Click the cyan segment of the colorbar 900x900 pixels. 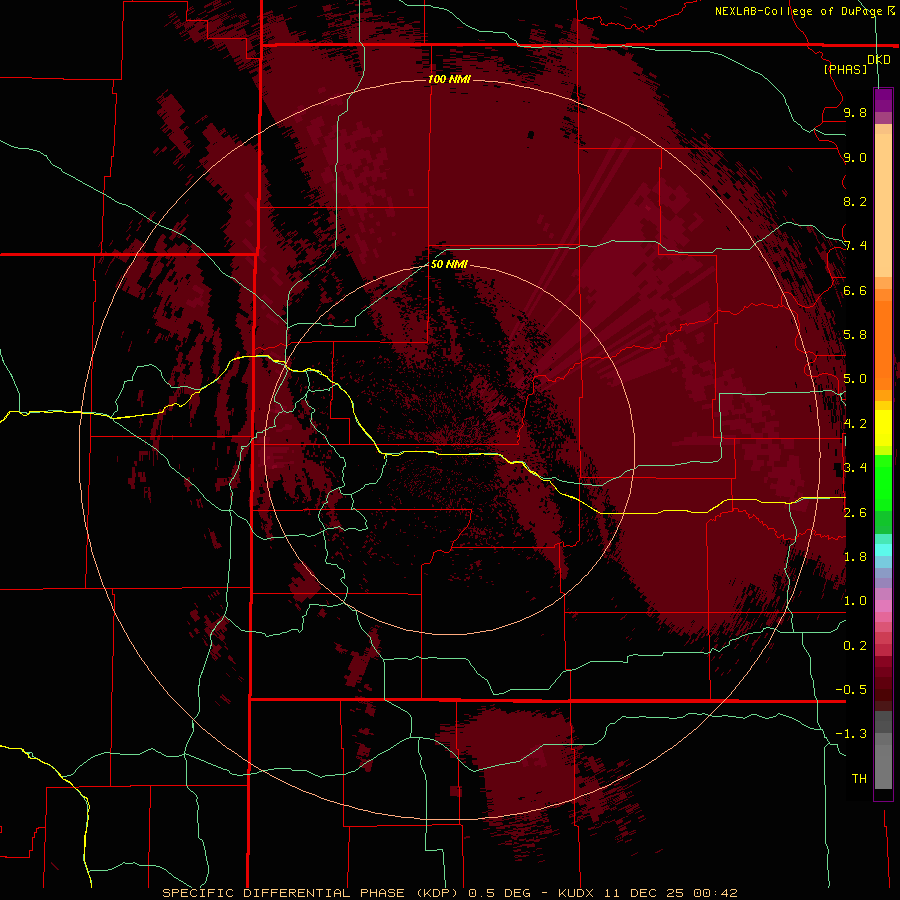click(x=883, y=550)
